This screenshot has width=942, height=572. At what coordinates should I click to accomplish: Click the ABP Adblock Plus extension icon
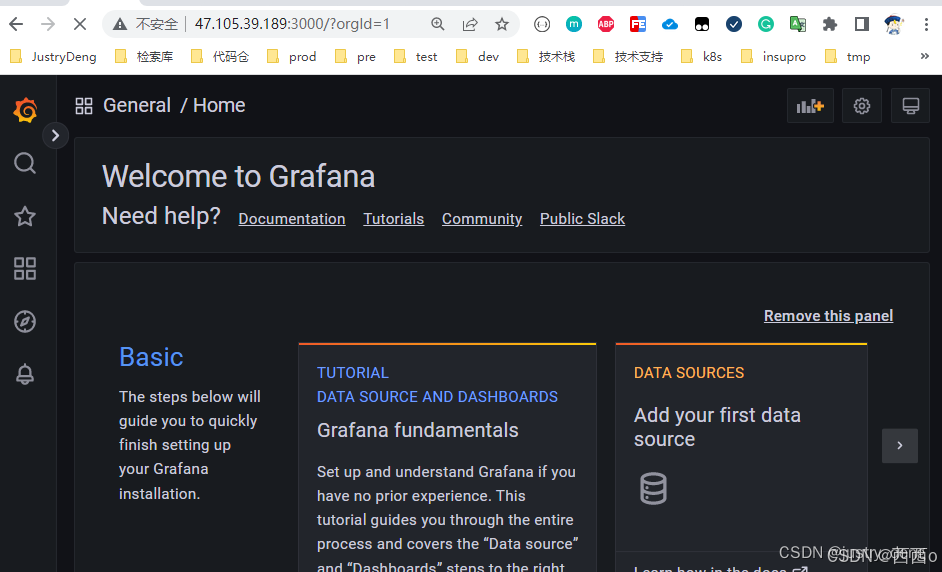pos(606,24)
